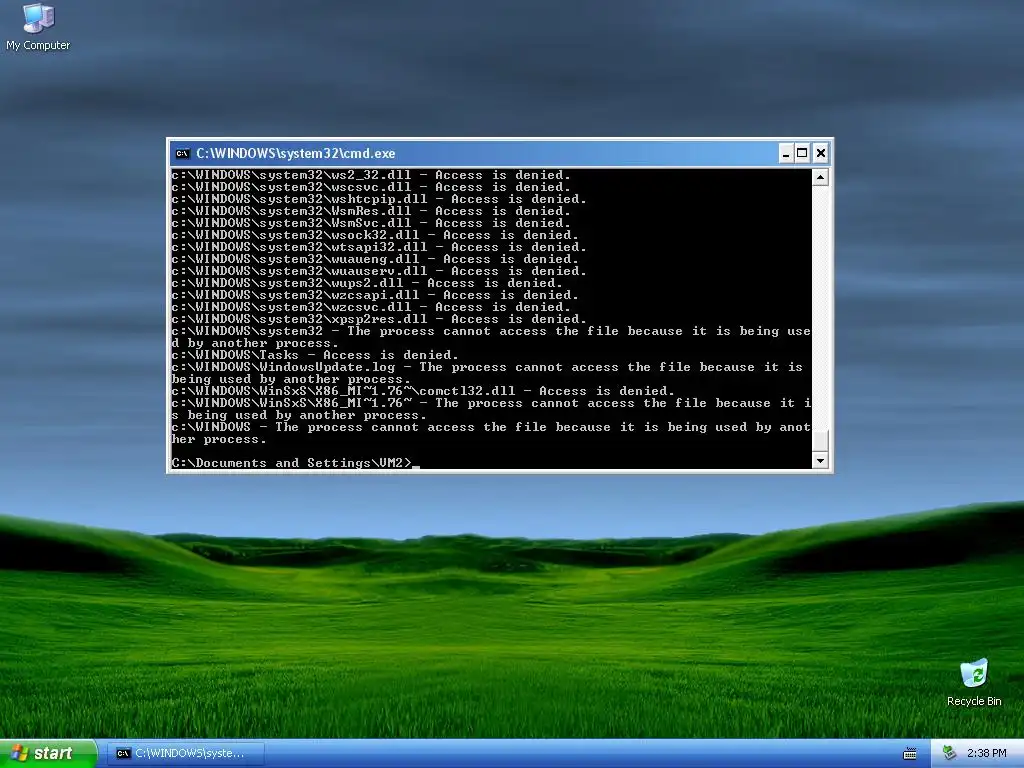Screen dimensions: 1024x768
Task: Click the c:\WINDOWS\Tasks access denied line
Action: point(315,355)
